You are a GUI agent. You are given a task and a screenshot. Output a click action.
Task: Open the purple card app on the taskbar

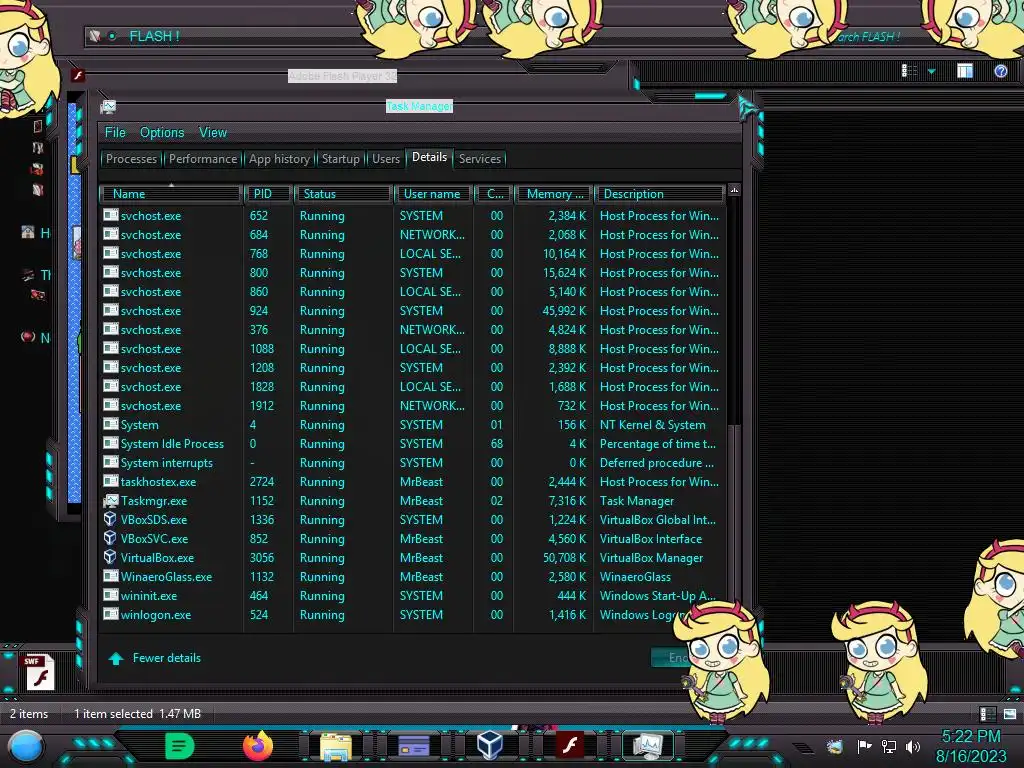(x=413, y=746)
